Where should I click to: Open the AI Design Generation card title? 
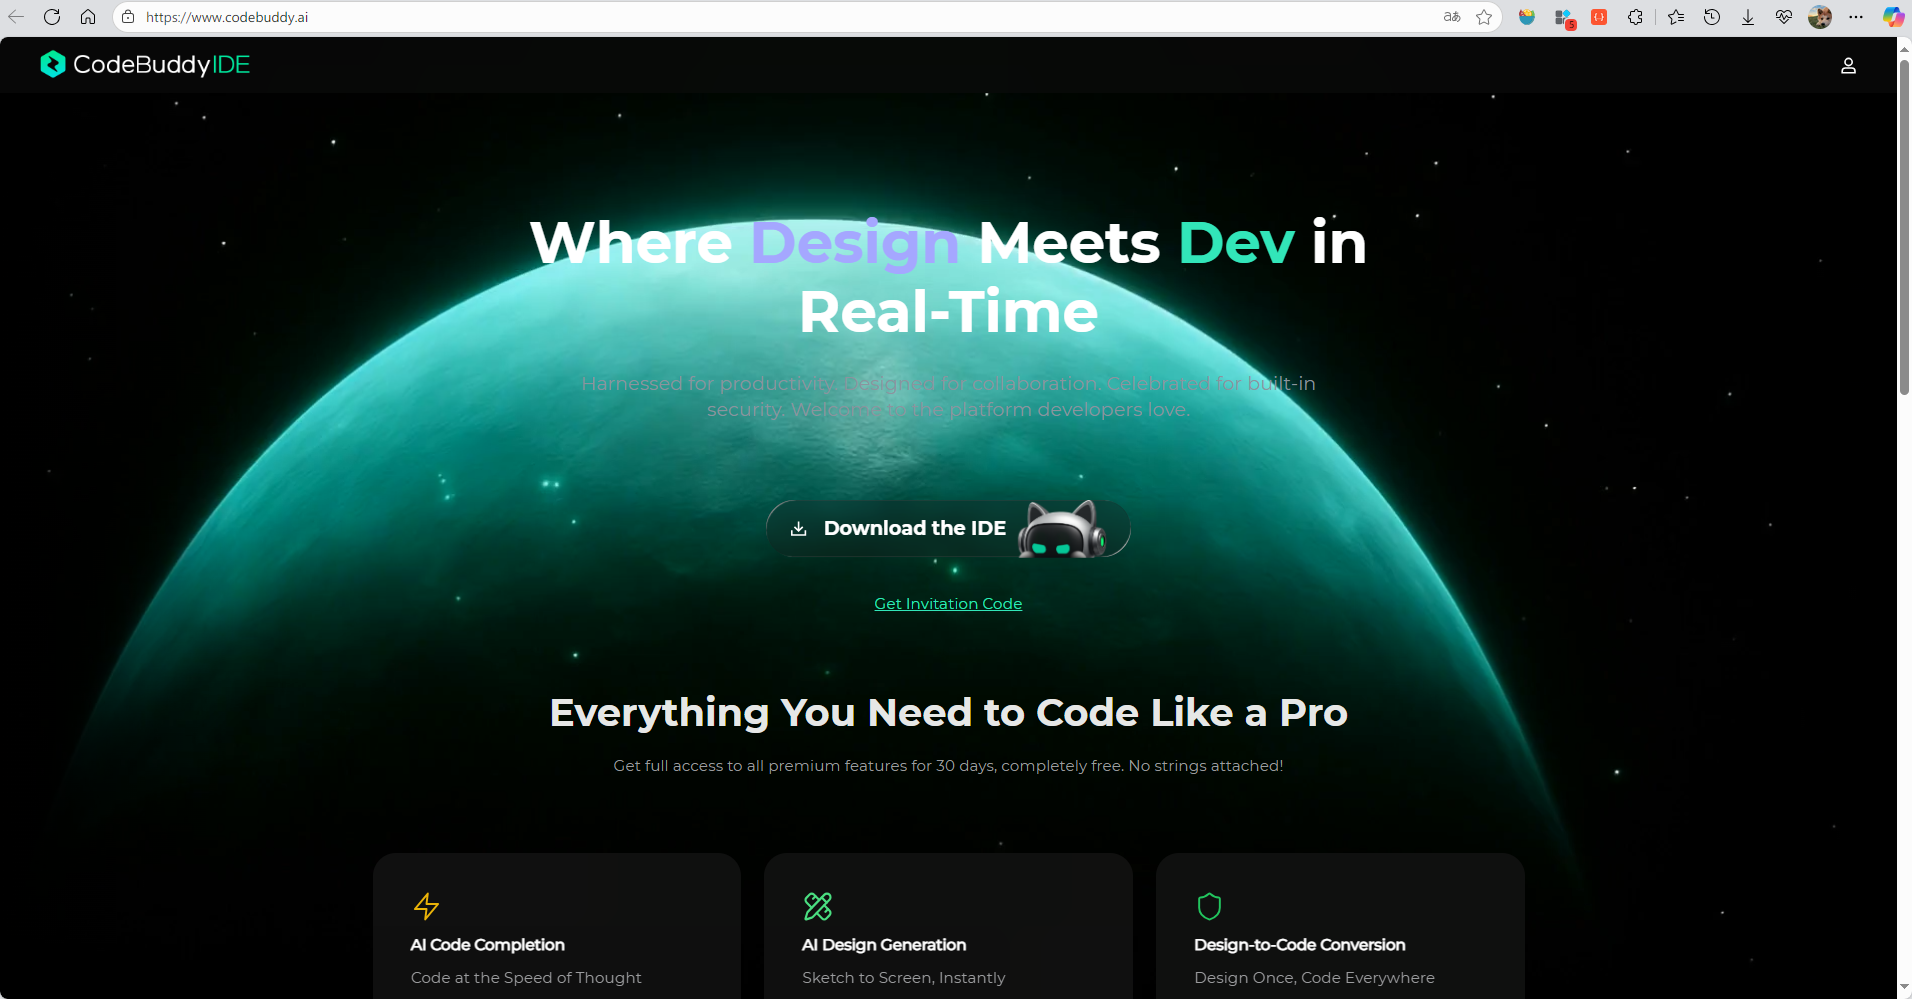tap(884, 945)
